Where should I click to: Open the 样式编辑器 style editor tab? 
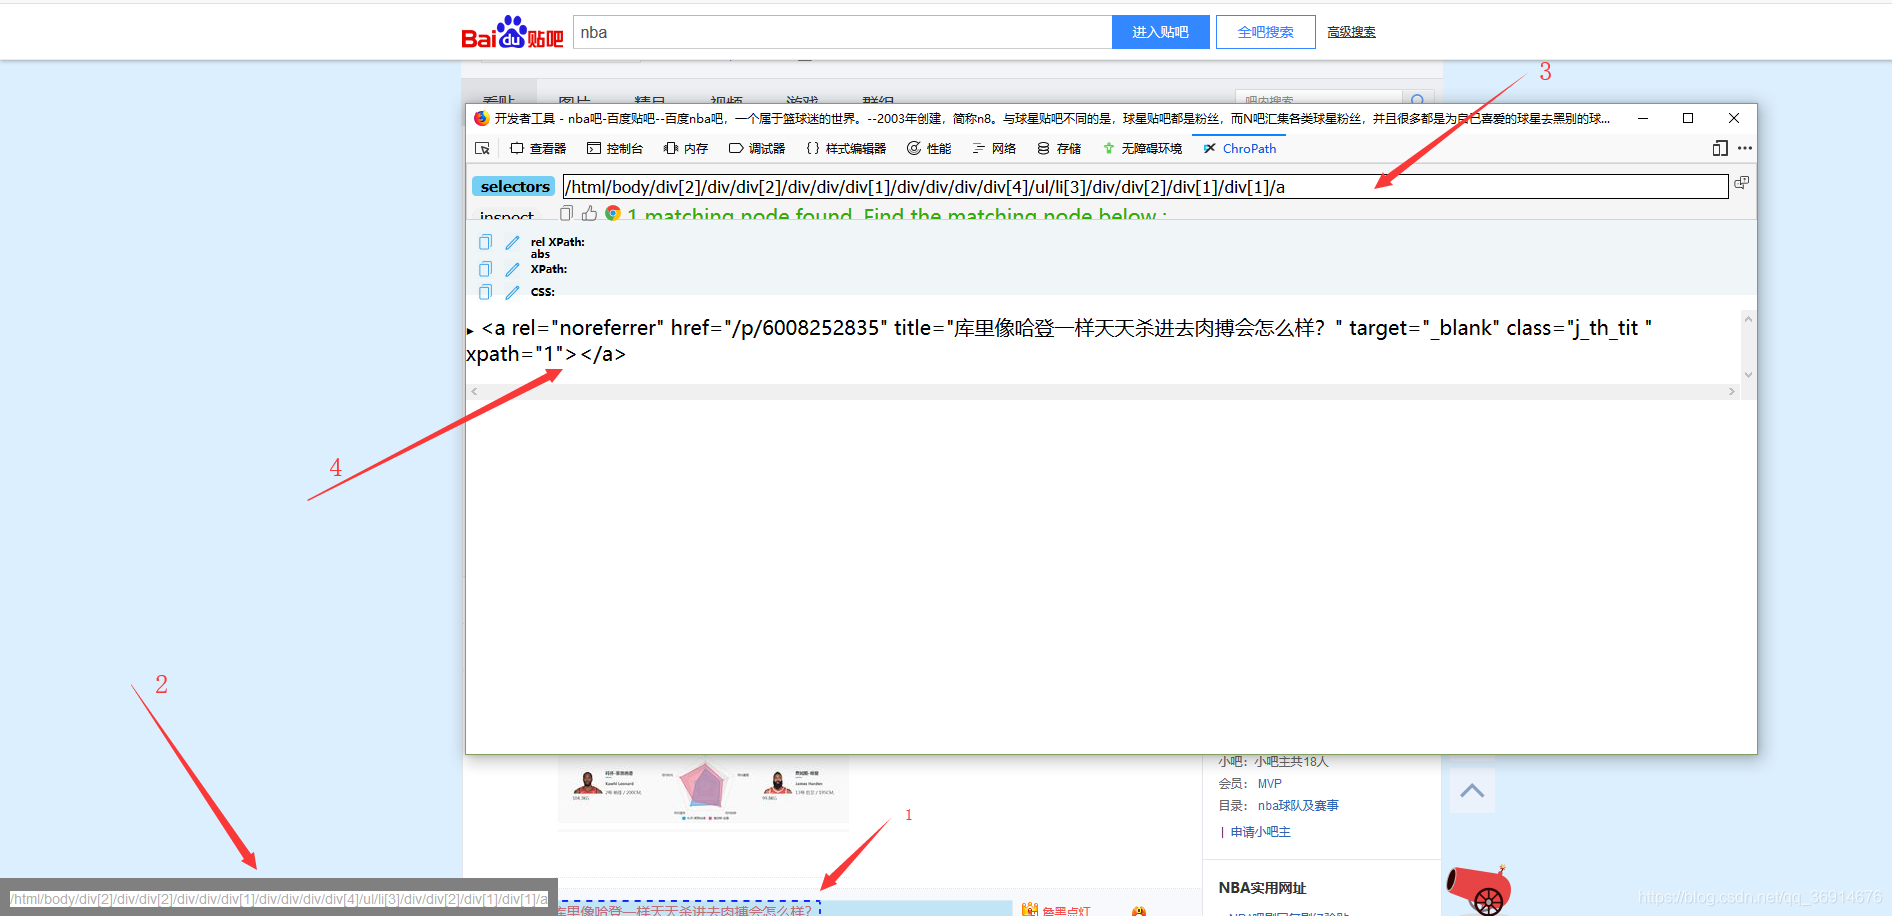pos(846,148)
